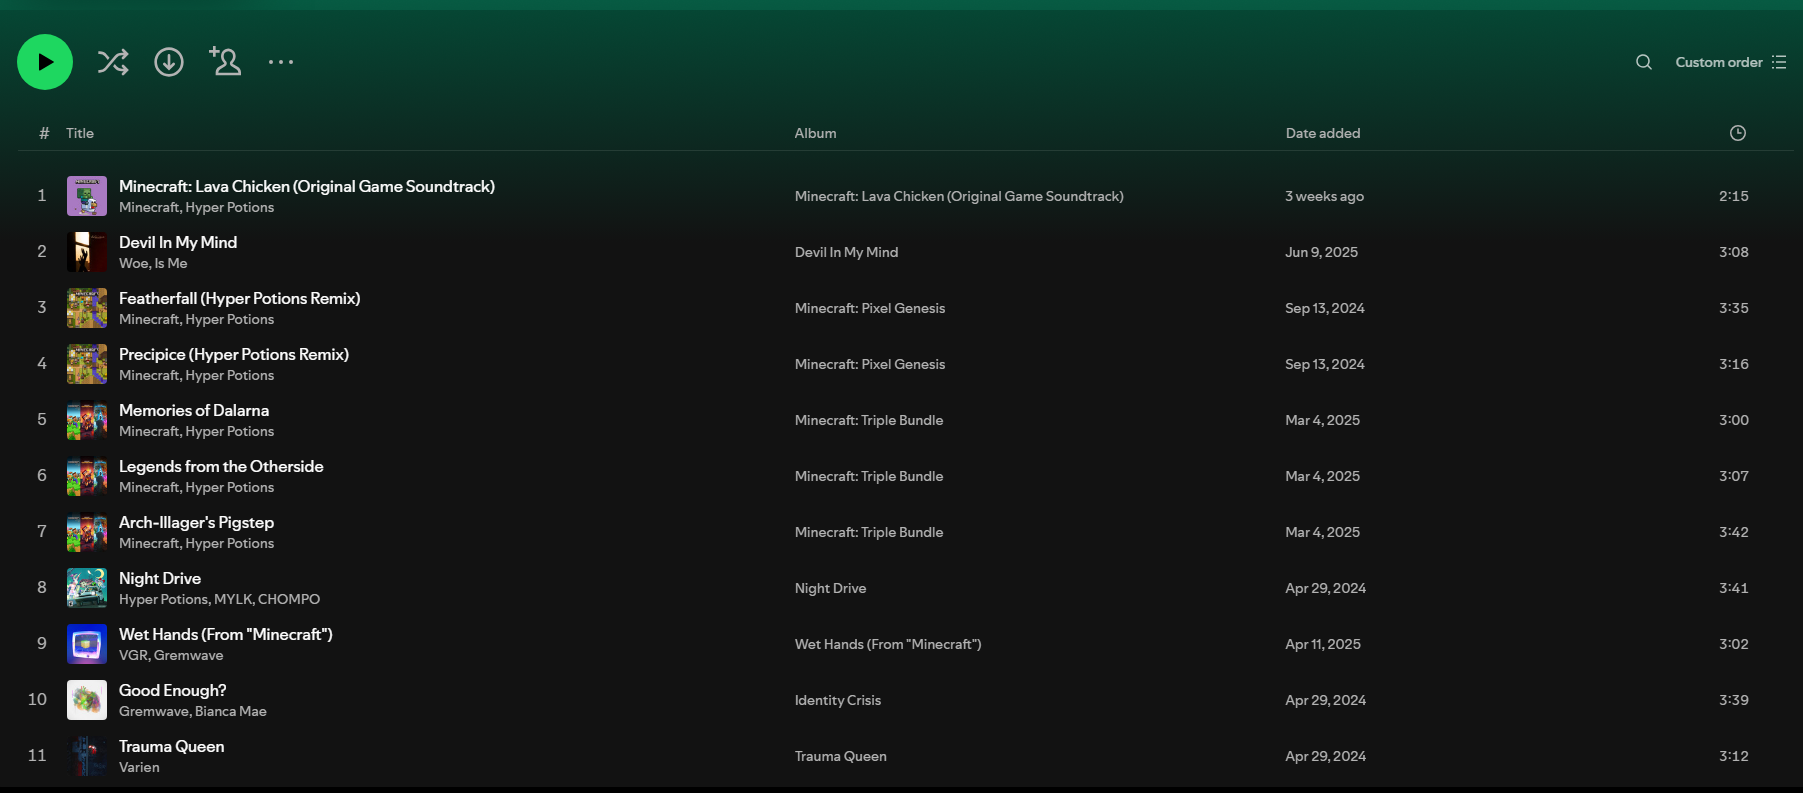Screen dimensions: 1803x793
Task: Click the 3:12 duration of Trauma Queen
Action: tap(1734, 756)
